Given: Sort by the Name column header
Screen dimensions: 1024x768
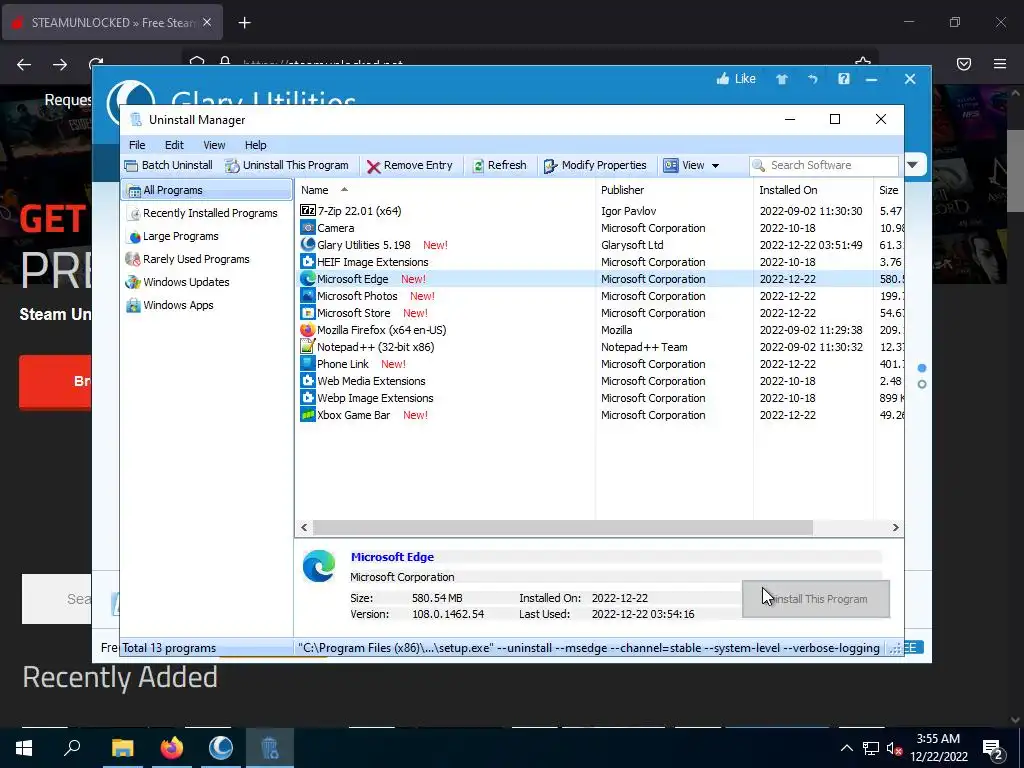Looking at the screenshot, I should click(x=445, y=190).
